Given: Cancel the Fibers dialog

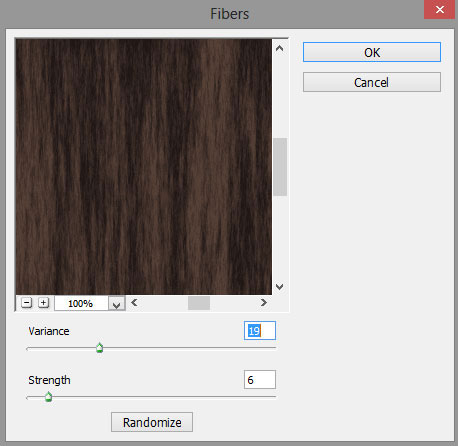Looking at the screenshot, I should click(372, 82).
